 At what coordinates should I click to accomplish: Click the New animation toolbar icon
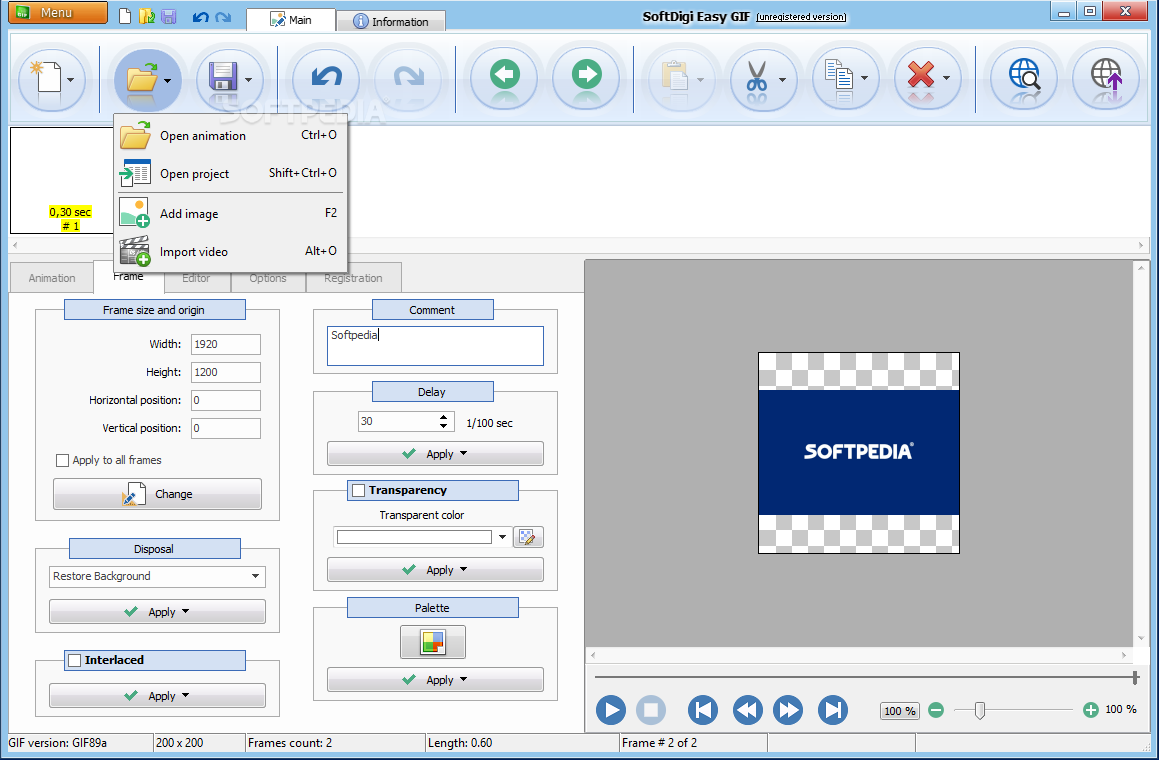click(x=46, y=77)
